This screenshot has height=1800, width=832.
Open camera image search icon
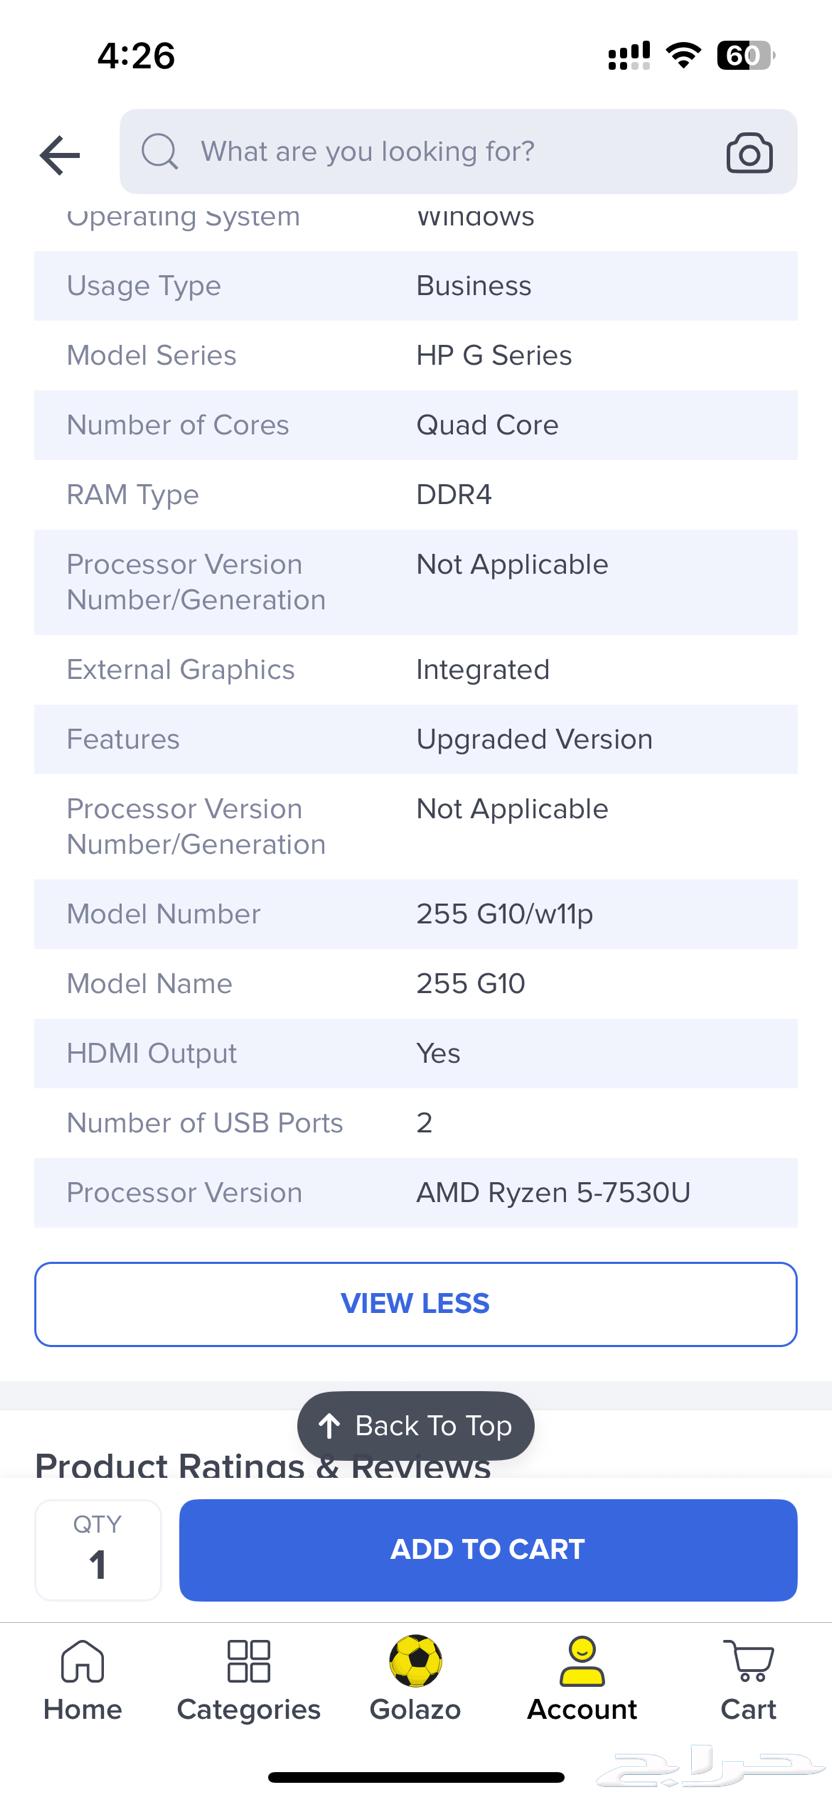click(x=749, y=153)
